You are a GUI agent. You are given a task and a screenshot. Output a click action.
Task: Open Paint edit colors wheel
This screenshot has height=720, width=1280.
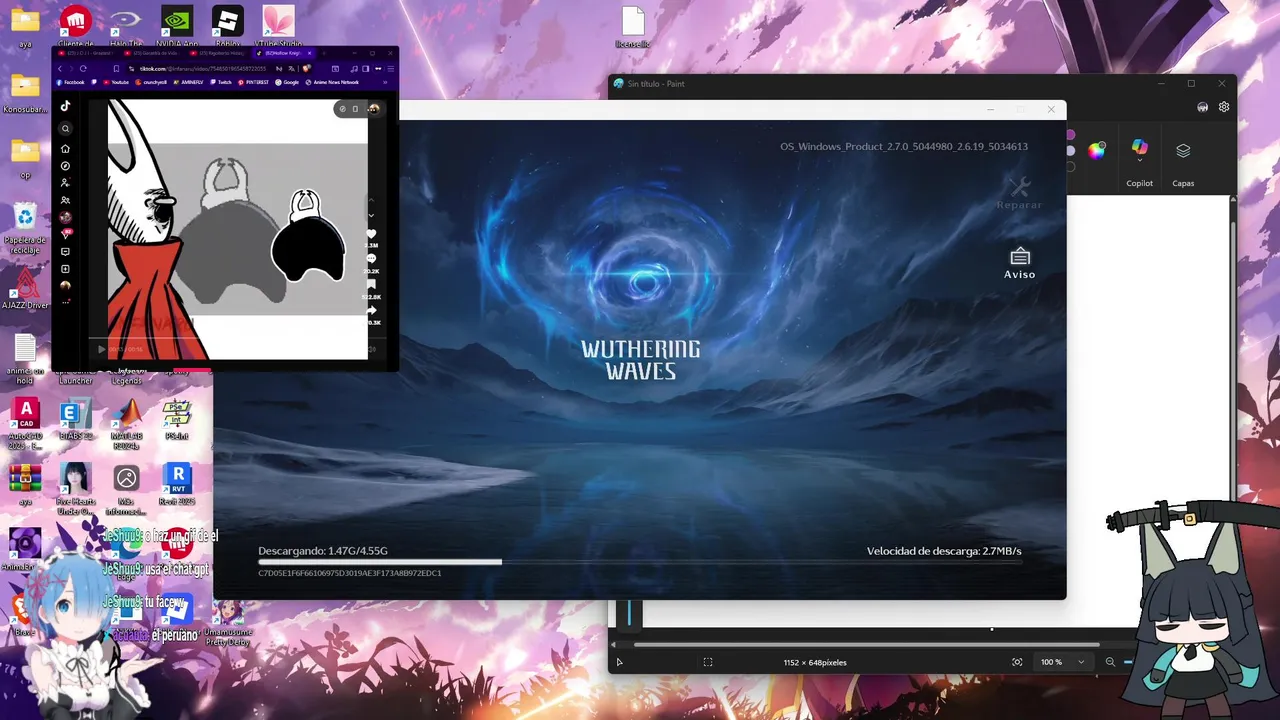[1097, 151]
